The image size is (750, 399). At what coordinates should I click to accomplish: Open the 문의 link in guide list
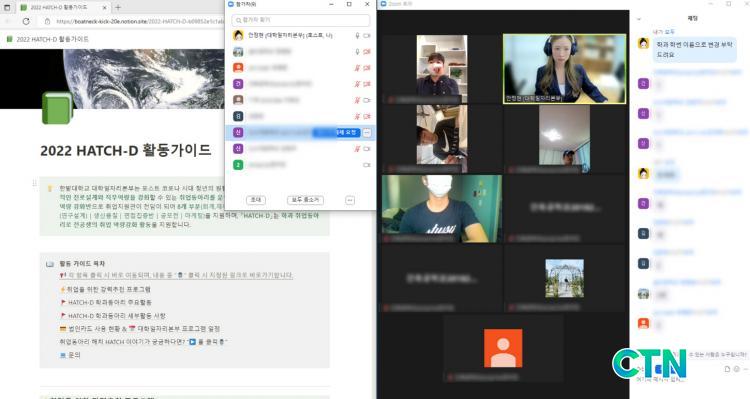(x=75, y=355)
